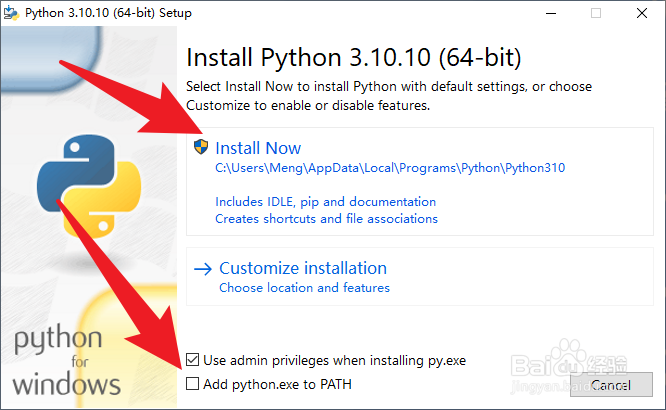This screenshot has width=666, height=410.
Task: Click 'Creates shortcuts and file associations' text
Action: click(x=326, y=219)
